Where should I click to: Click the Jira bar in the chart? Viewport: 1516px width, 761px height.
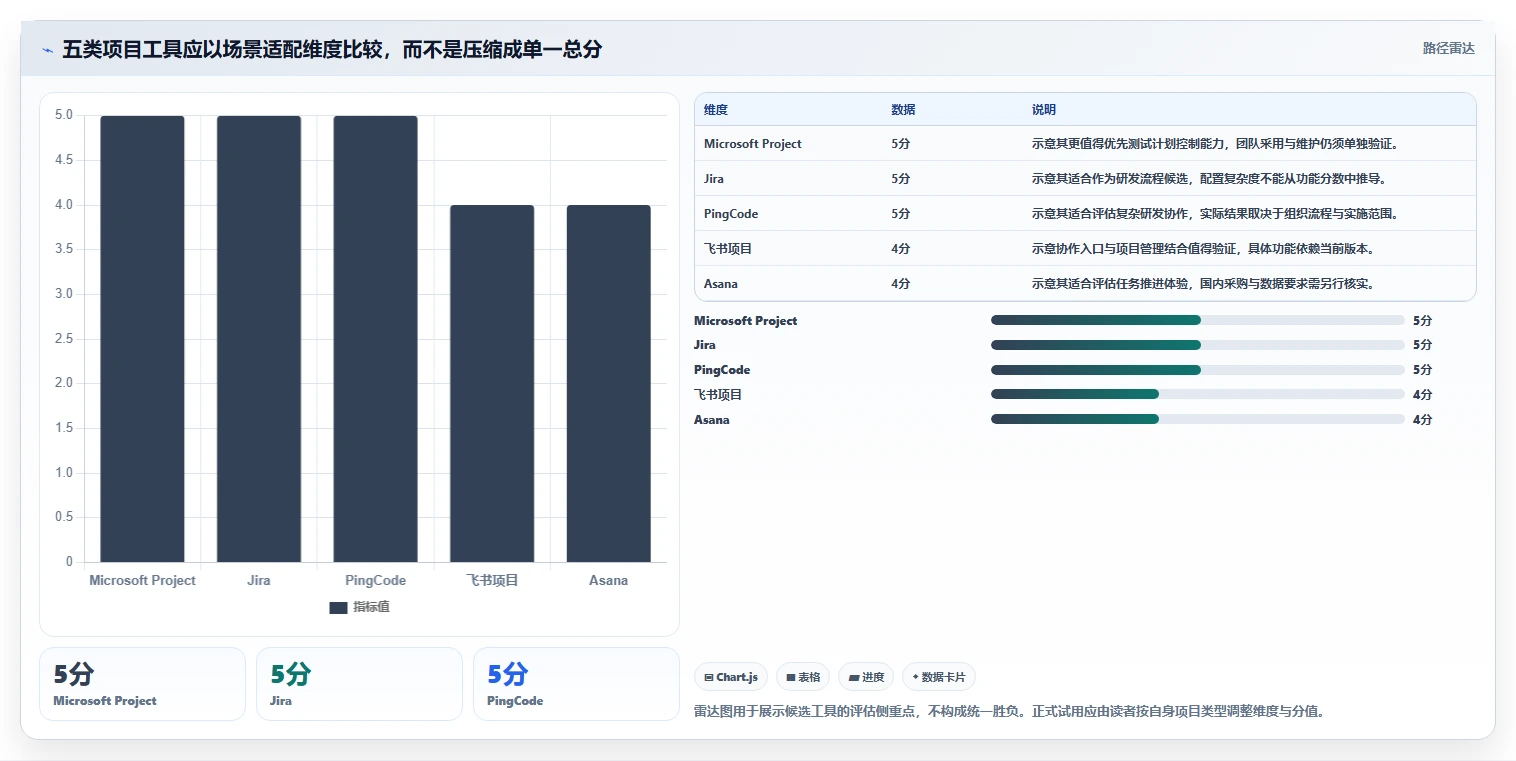[x=259, y=339]
